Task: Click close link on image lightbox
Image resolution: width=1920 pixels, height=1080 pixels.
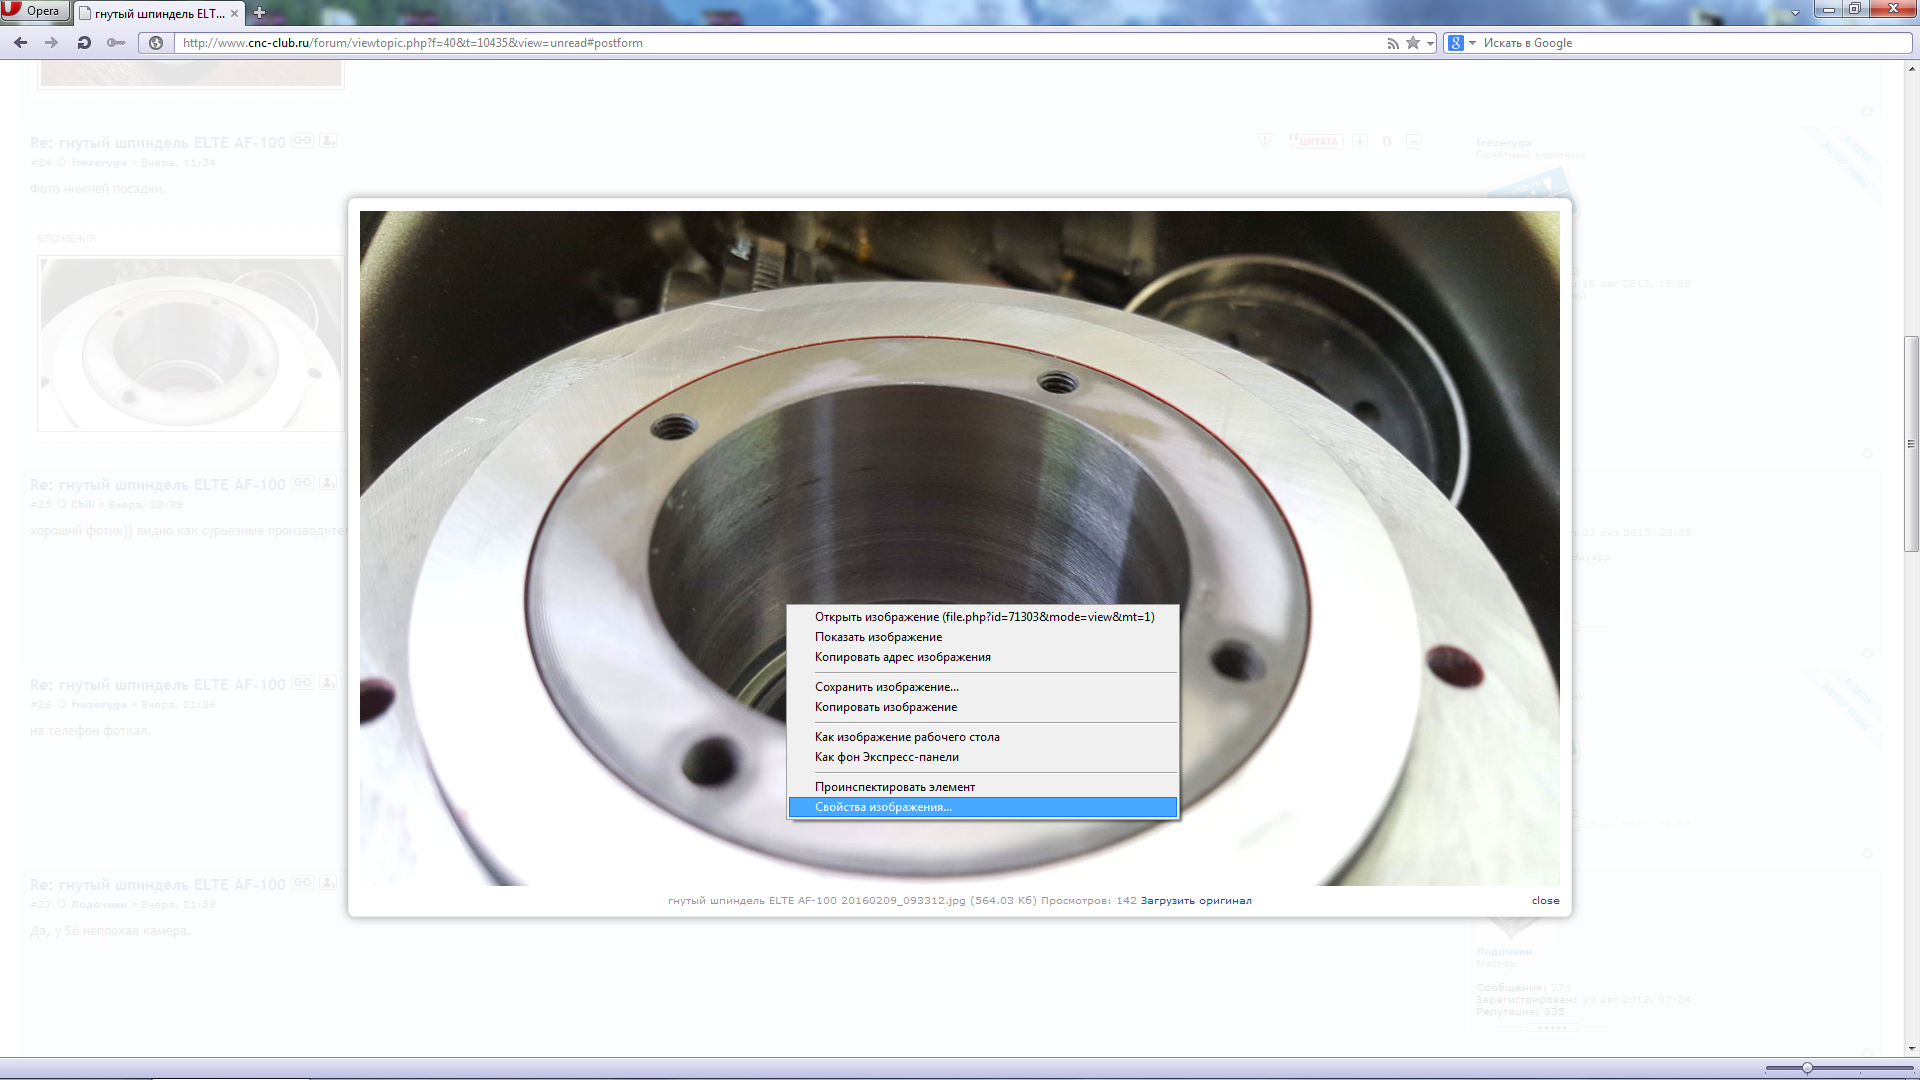Action: (x=1545, y=900)
